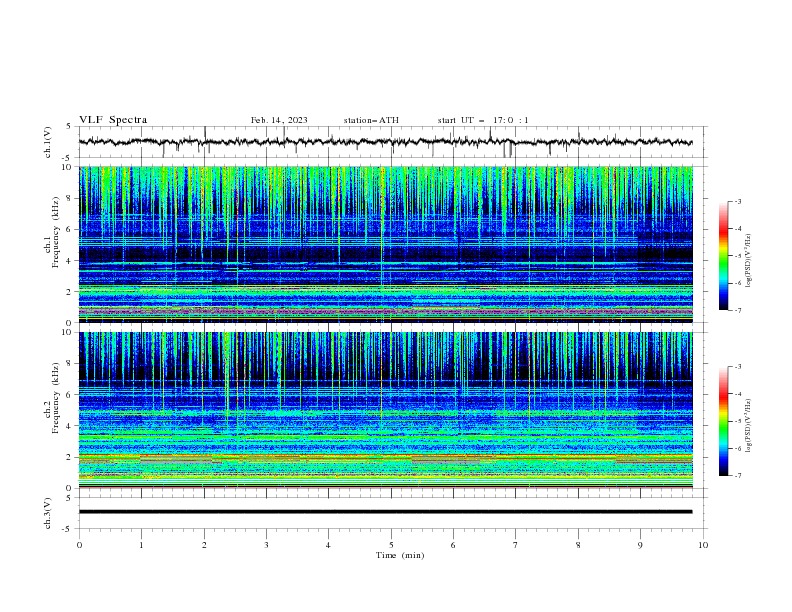
Task: Click the 'start UT = 17:0 :1' label
Action: point(483,120)
